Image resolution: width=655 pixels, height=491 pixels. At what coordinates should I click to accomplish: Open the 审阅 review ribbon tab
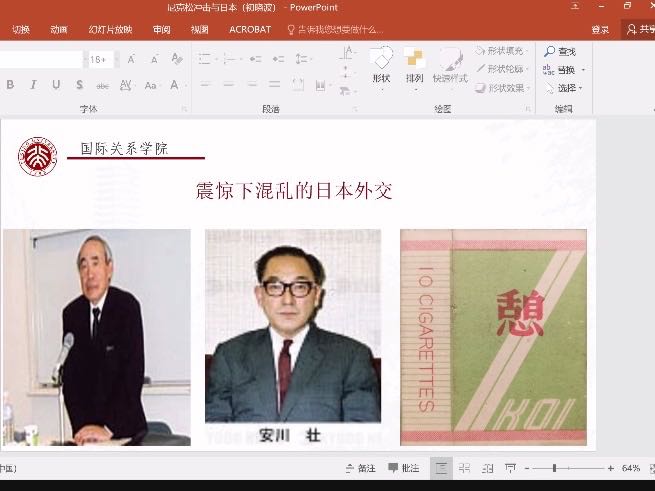click(161, 30)
